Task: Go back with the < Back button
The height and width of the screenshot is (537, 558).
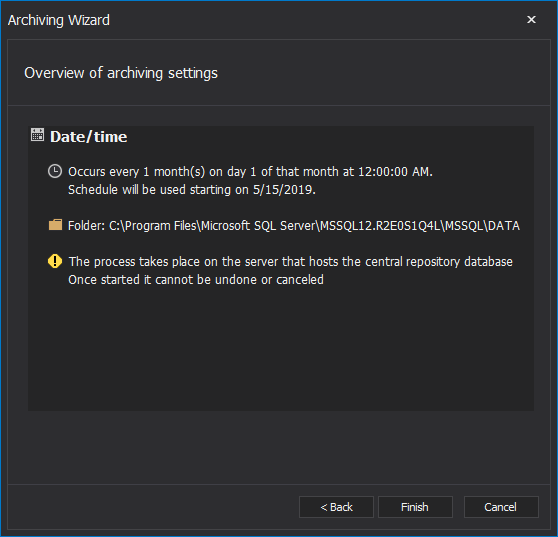Action: [x=336, y=507]
